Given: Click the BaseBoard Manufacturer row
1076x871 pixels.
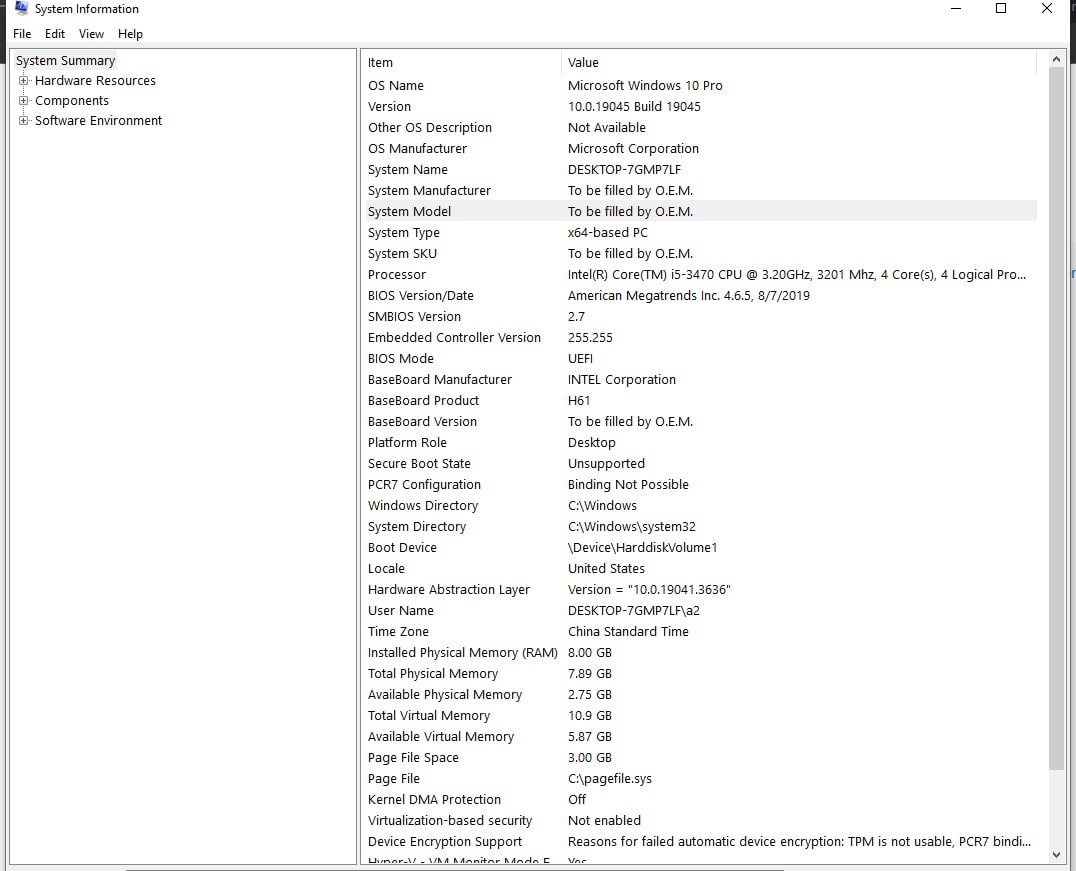Looking at the screenshot, I should pos(699,380).
